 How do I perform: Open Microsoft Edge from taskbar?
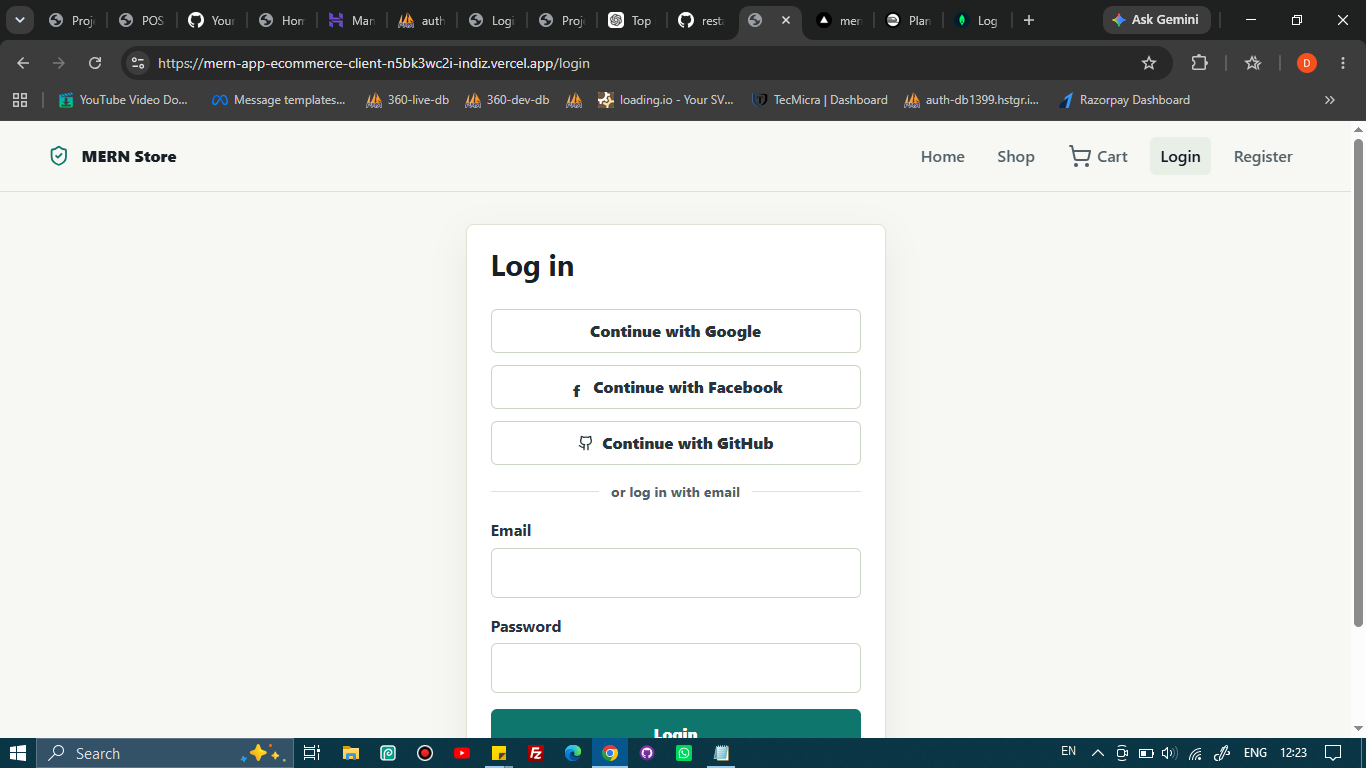573,753
